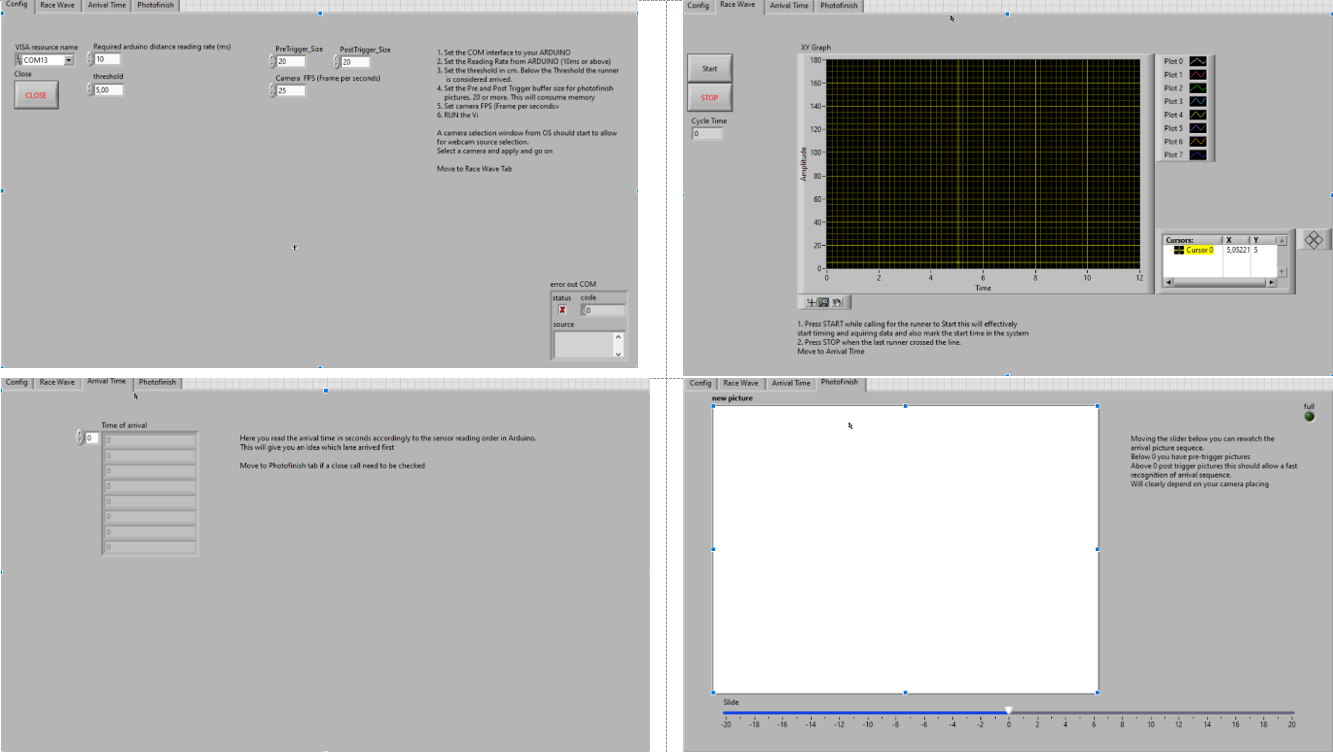Click the Cursor 0 crosshair glyph

pos(1179,251)
